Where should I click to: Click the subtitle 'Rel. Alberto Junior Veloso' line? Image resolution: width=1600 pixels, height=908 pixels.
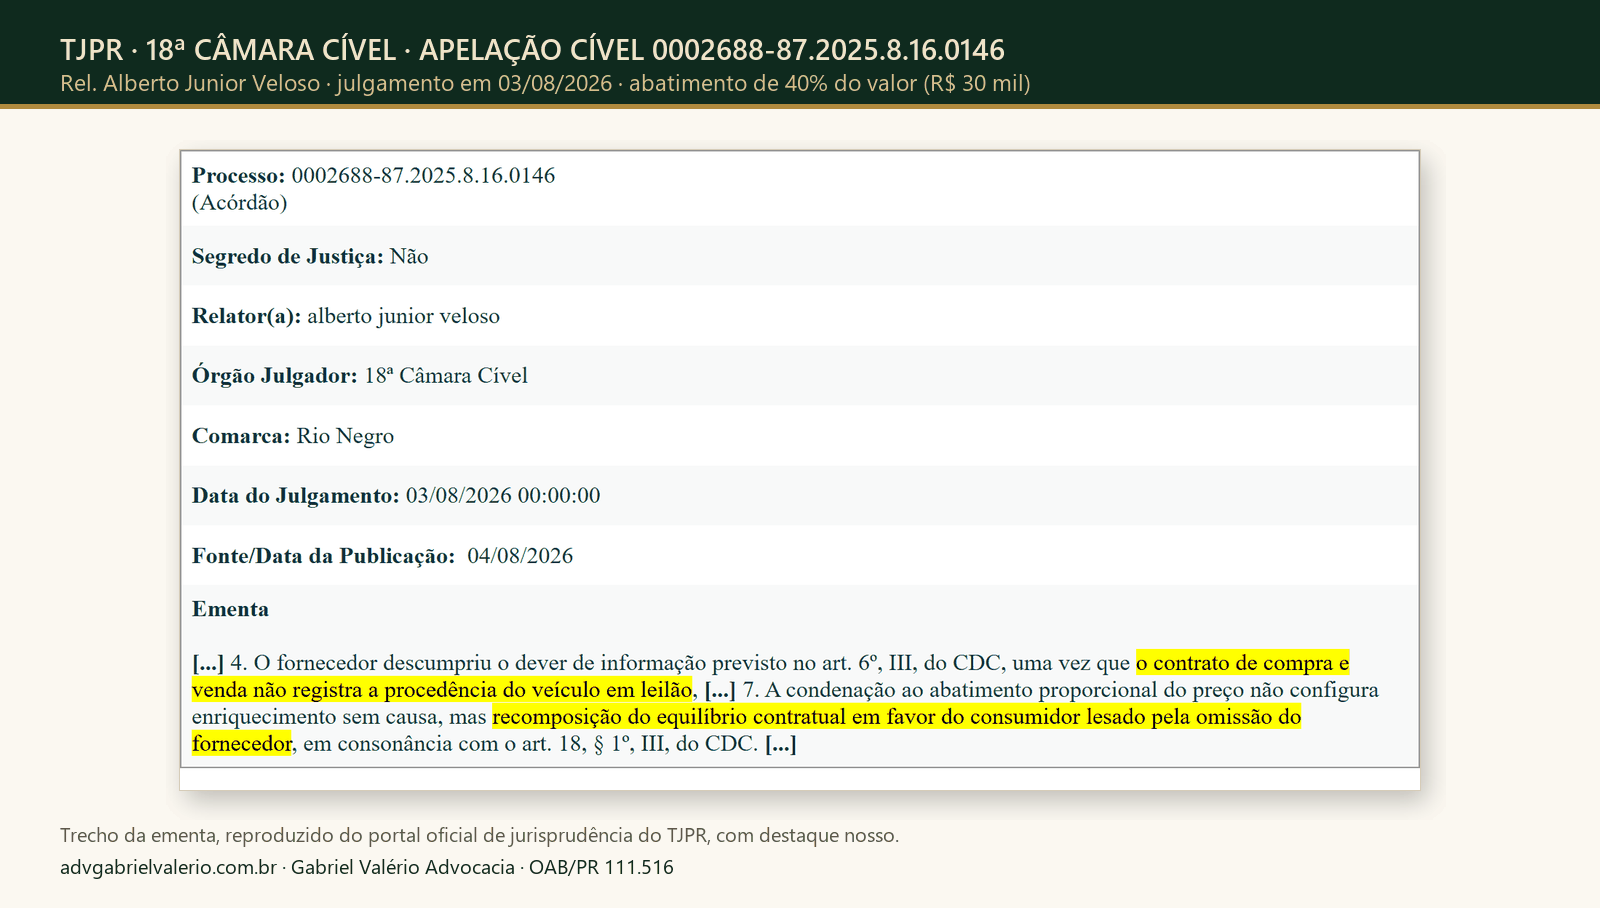(x=545, y=84)
